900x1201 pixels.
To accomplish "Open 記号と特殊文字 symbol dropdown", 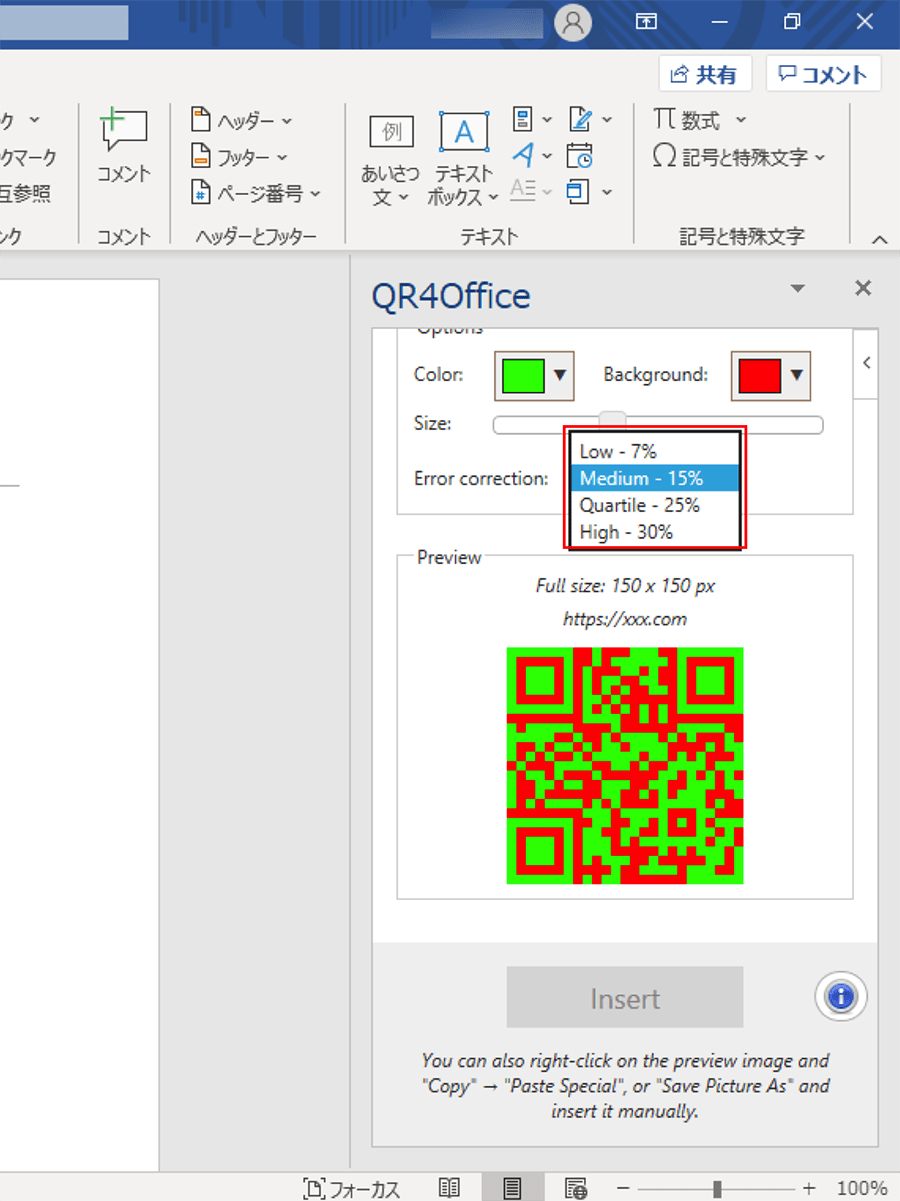I will coord(739,156).
